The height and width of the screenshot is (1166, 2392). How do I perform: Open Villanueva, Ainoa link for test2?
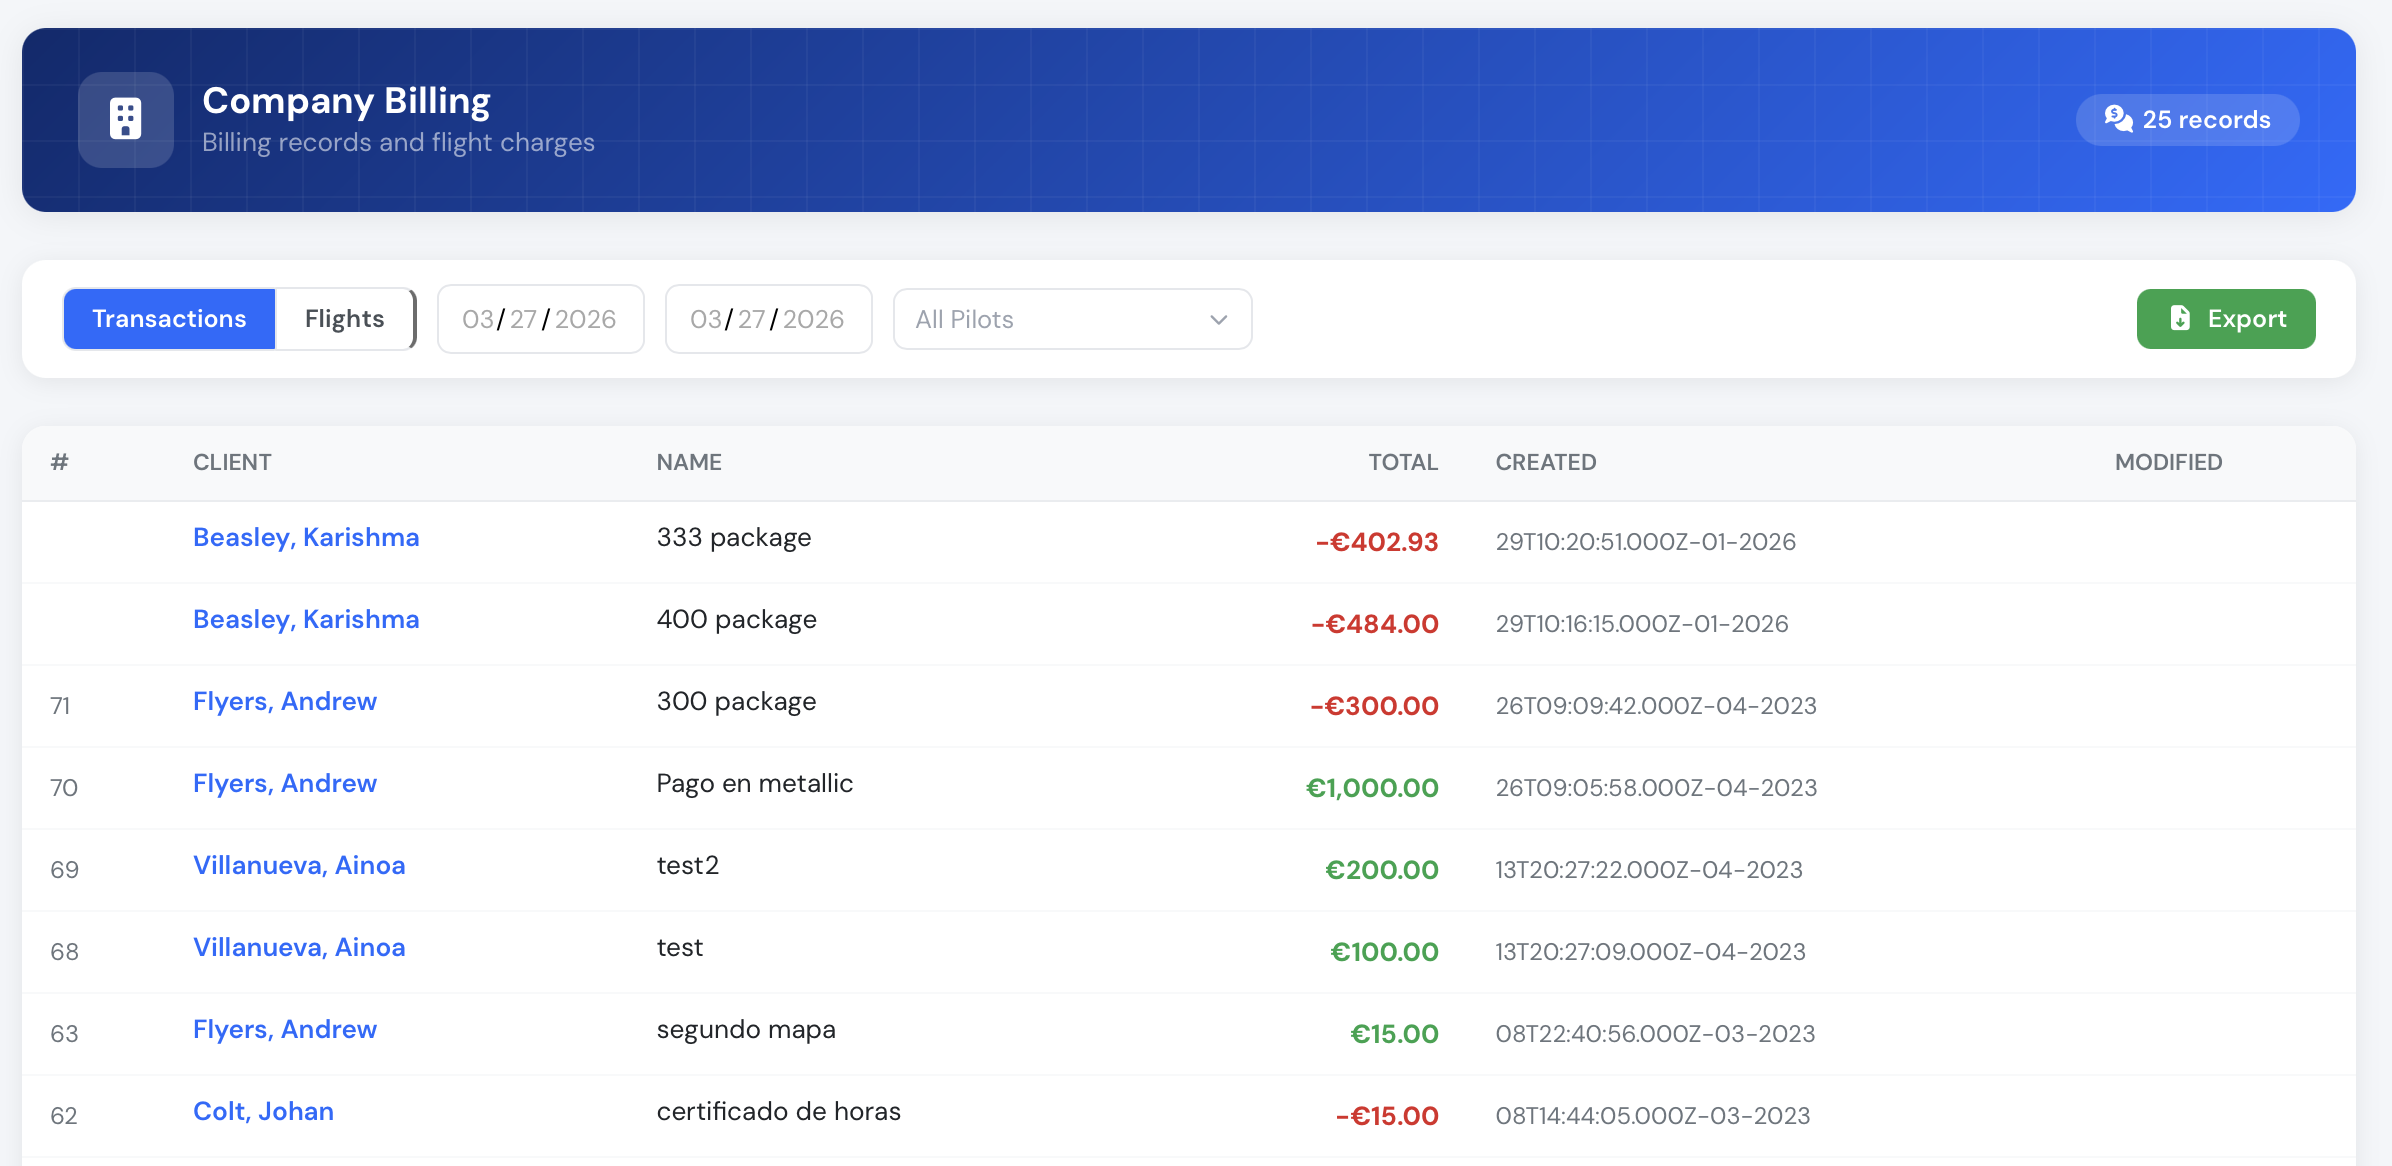coord(299,865)
